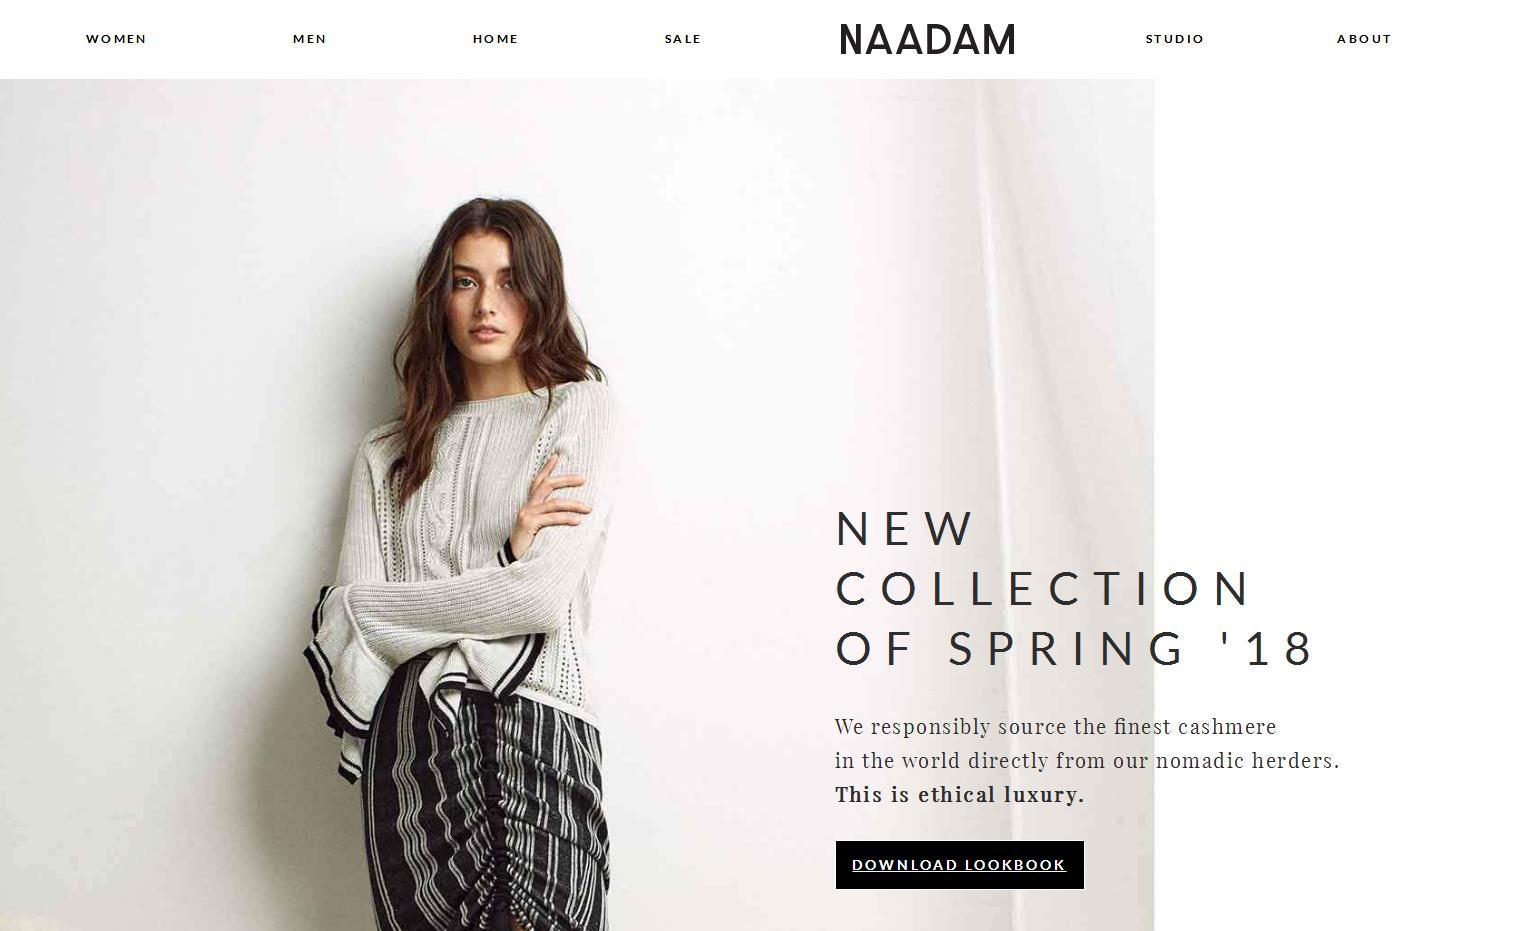The image size is (1520, 931).
Task: Open the STUDIO page
Action: [1175, 39]
